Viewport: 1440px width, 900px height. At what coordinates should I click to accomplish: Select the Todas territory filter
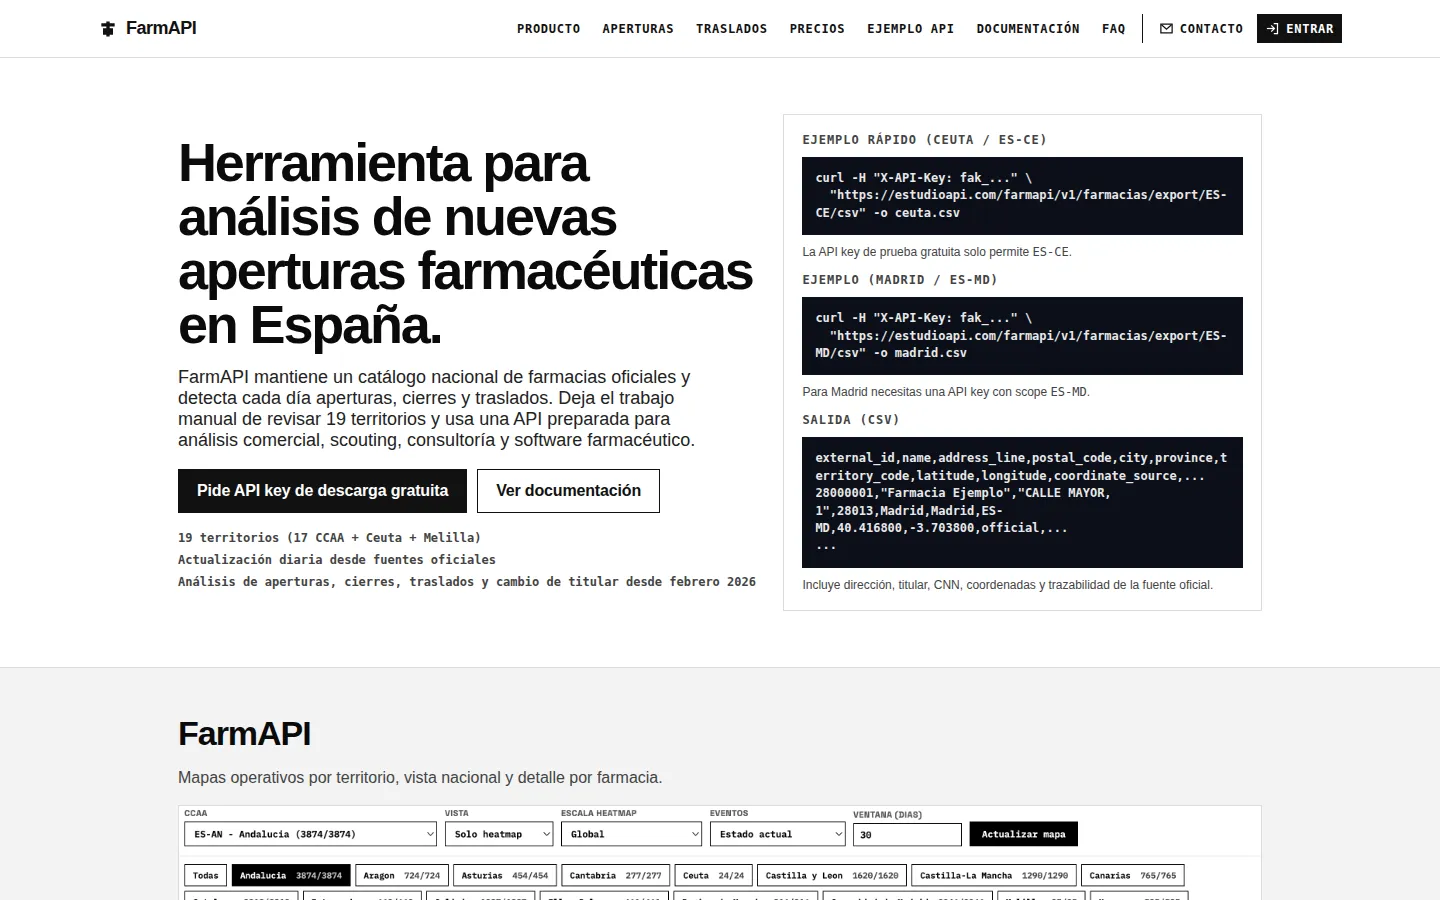(x=205, y=875)
